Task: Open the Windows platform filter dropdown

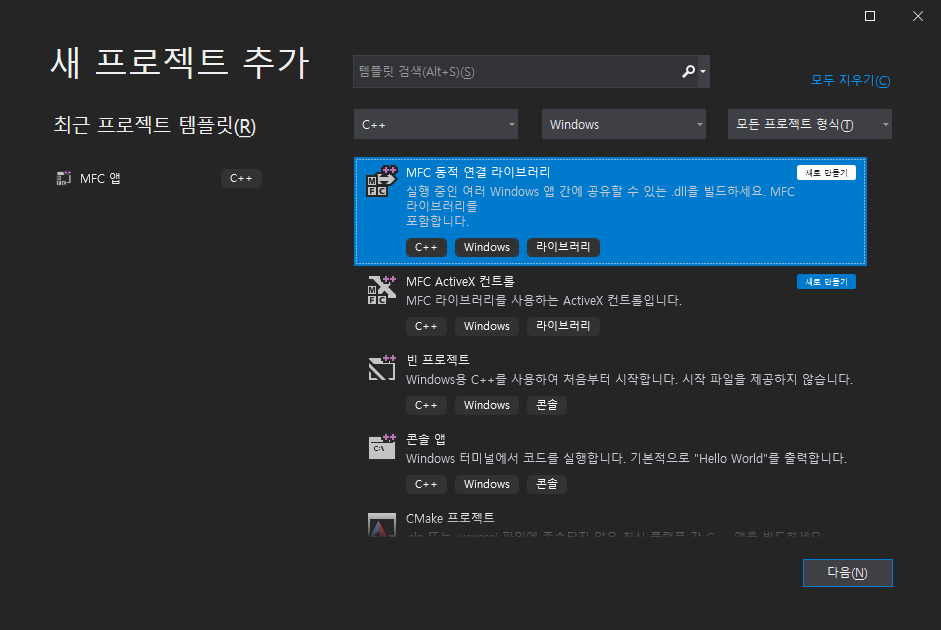Action: (x=624, y=124)
